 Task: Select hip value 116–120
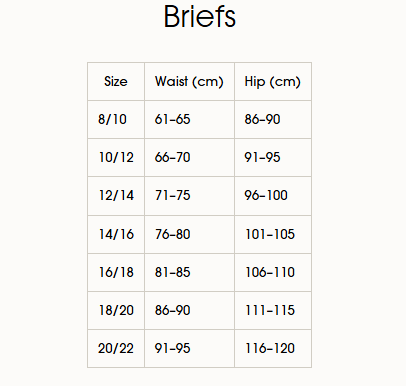coord(270,348)
